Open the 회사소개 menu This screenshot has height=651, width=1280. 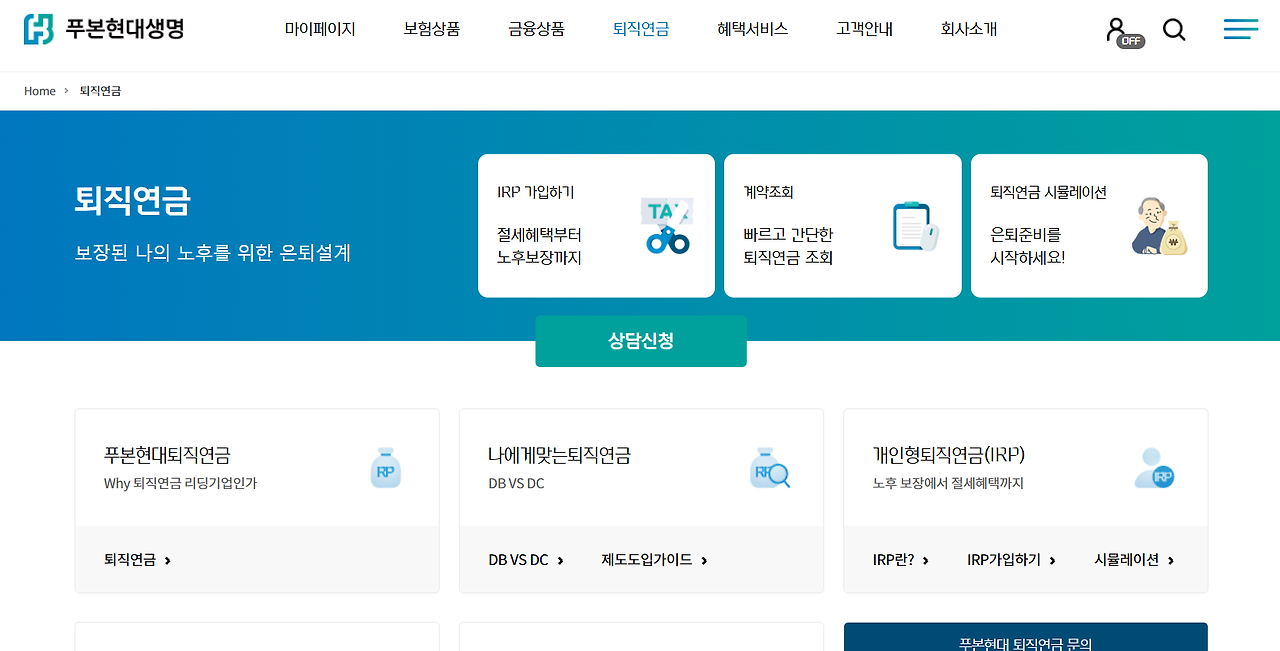969,30
